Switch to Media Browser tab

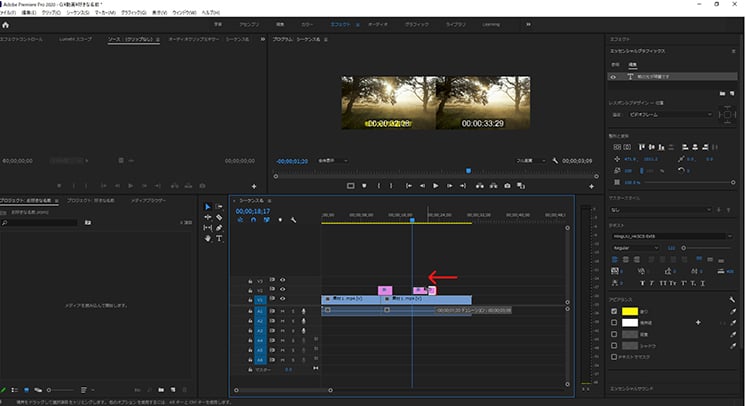tap(149, 200)
